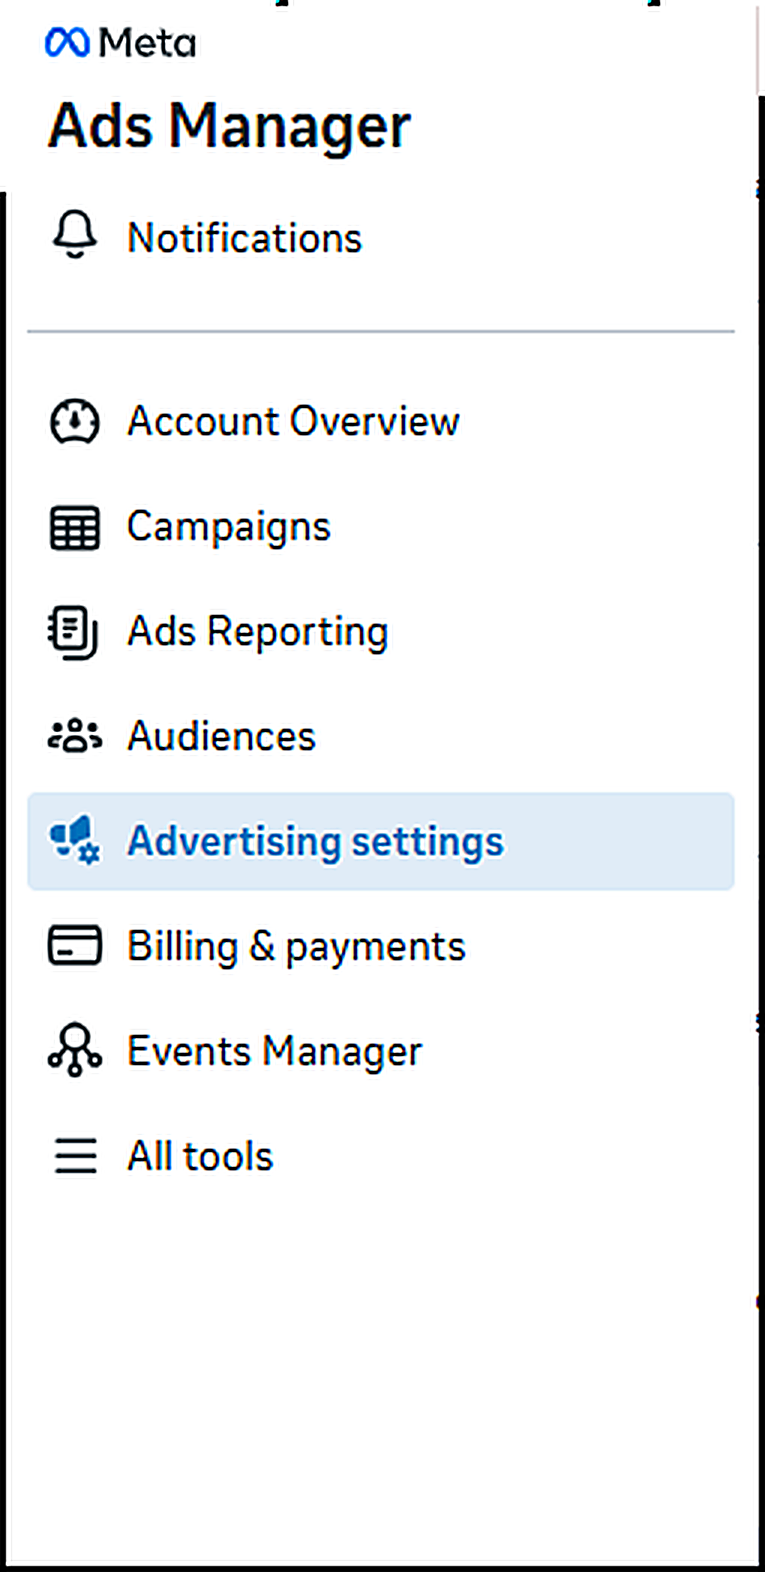This screenshot has width=765, height=1572.
Task: Select Ads Reporting in sidebar
Action: click(x=381, y=633)
